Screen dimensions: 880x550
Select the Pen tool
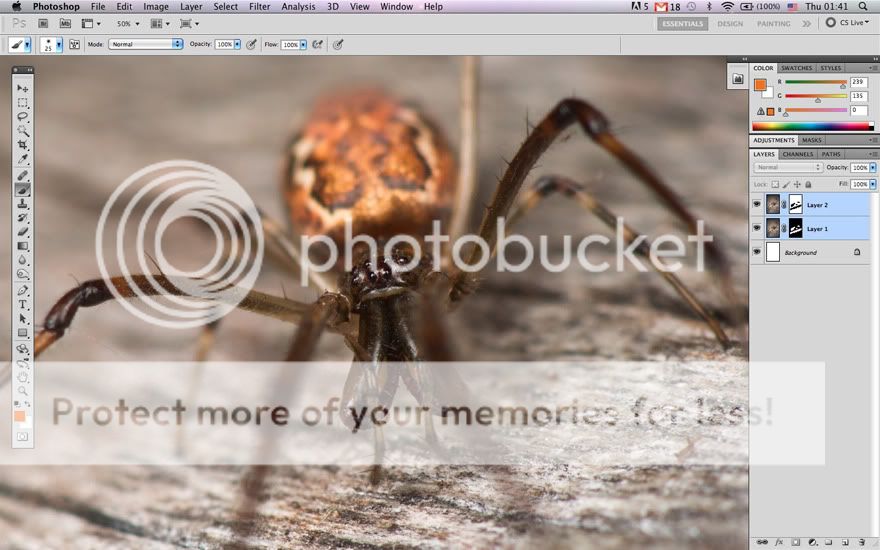[x=22, y=291]
